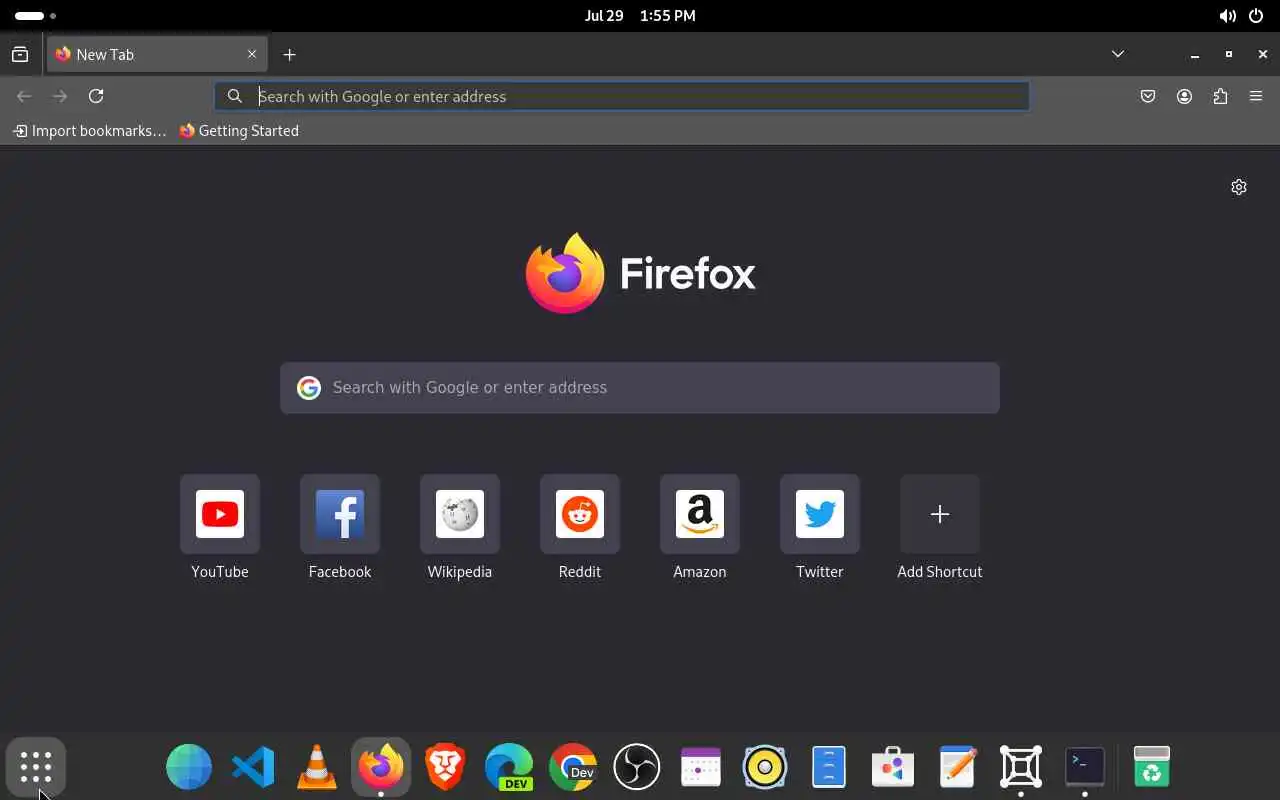The width and height of the screenshot is (1280, 800).
Task: Launch OBS Studio from the dock
Action: click(637, 767)
